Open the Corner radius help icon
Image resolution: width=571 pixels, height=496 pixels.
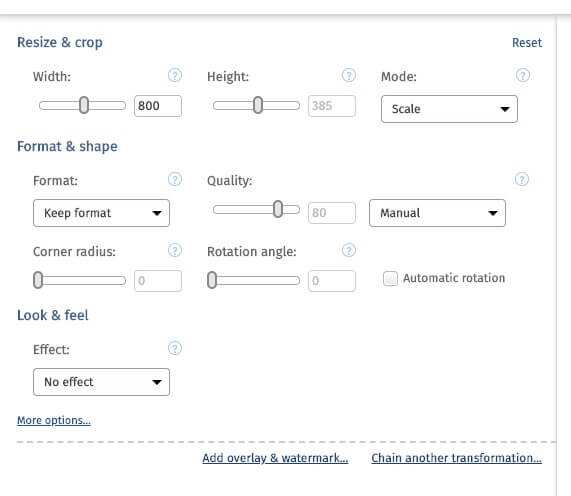(175, 251)
